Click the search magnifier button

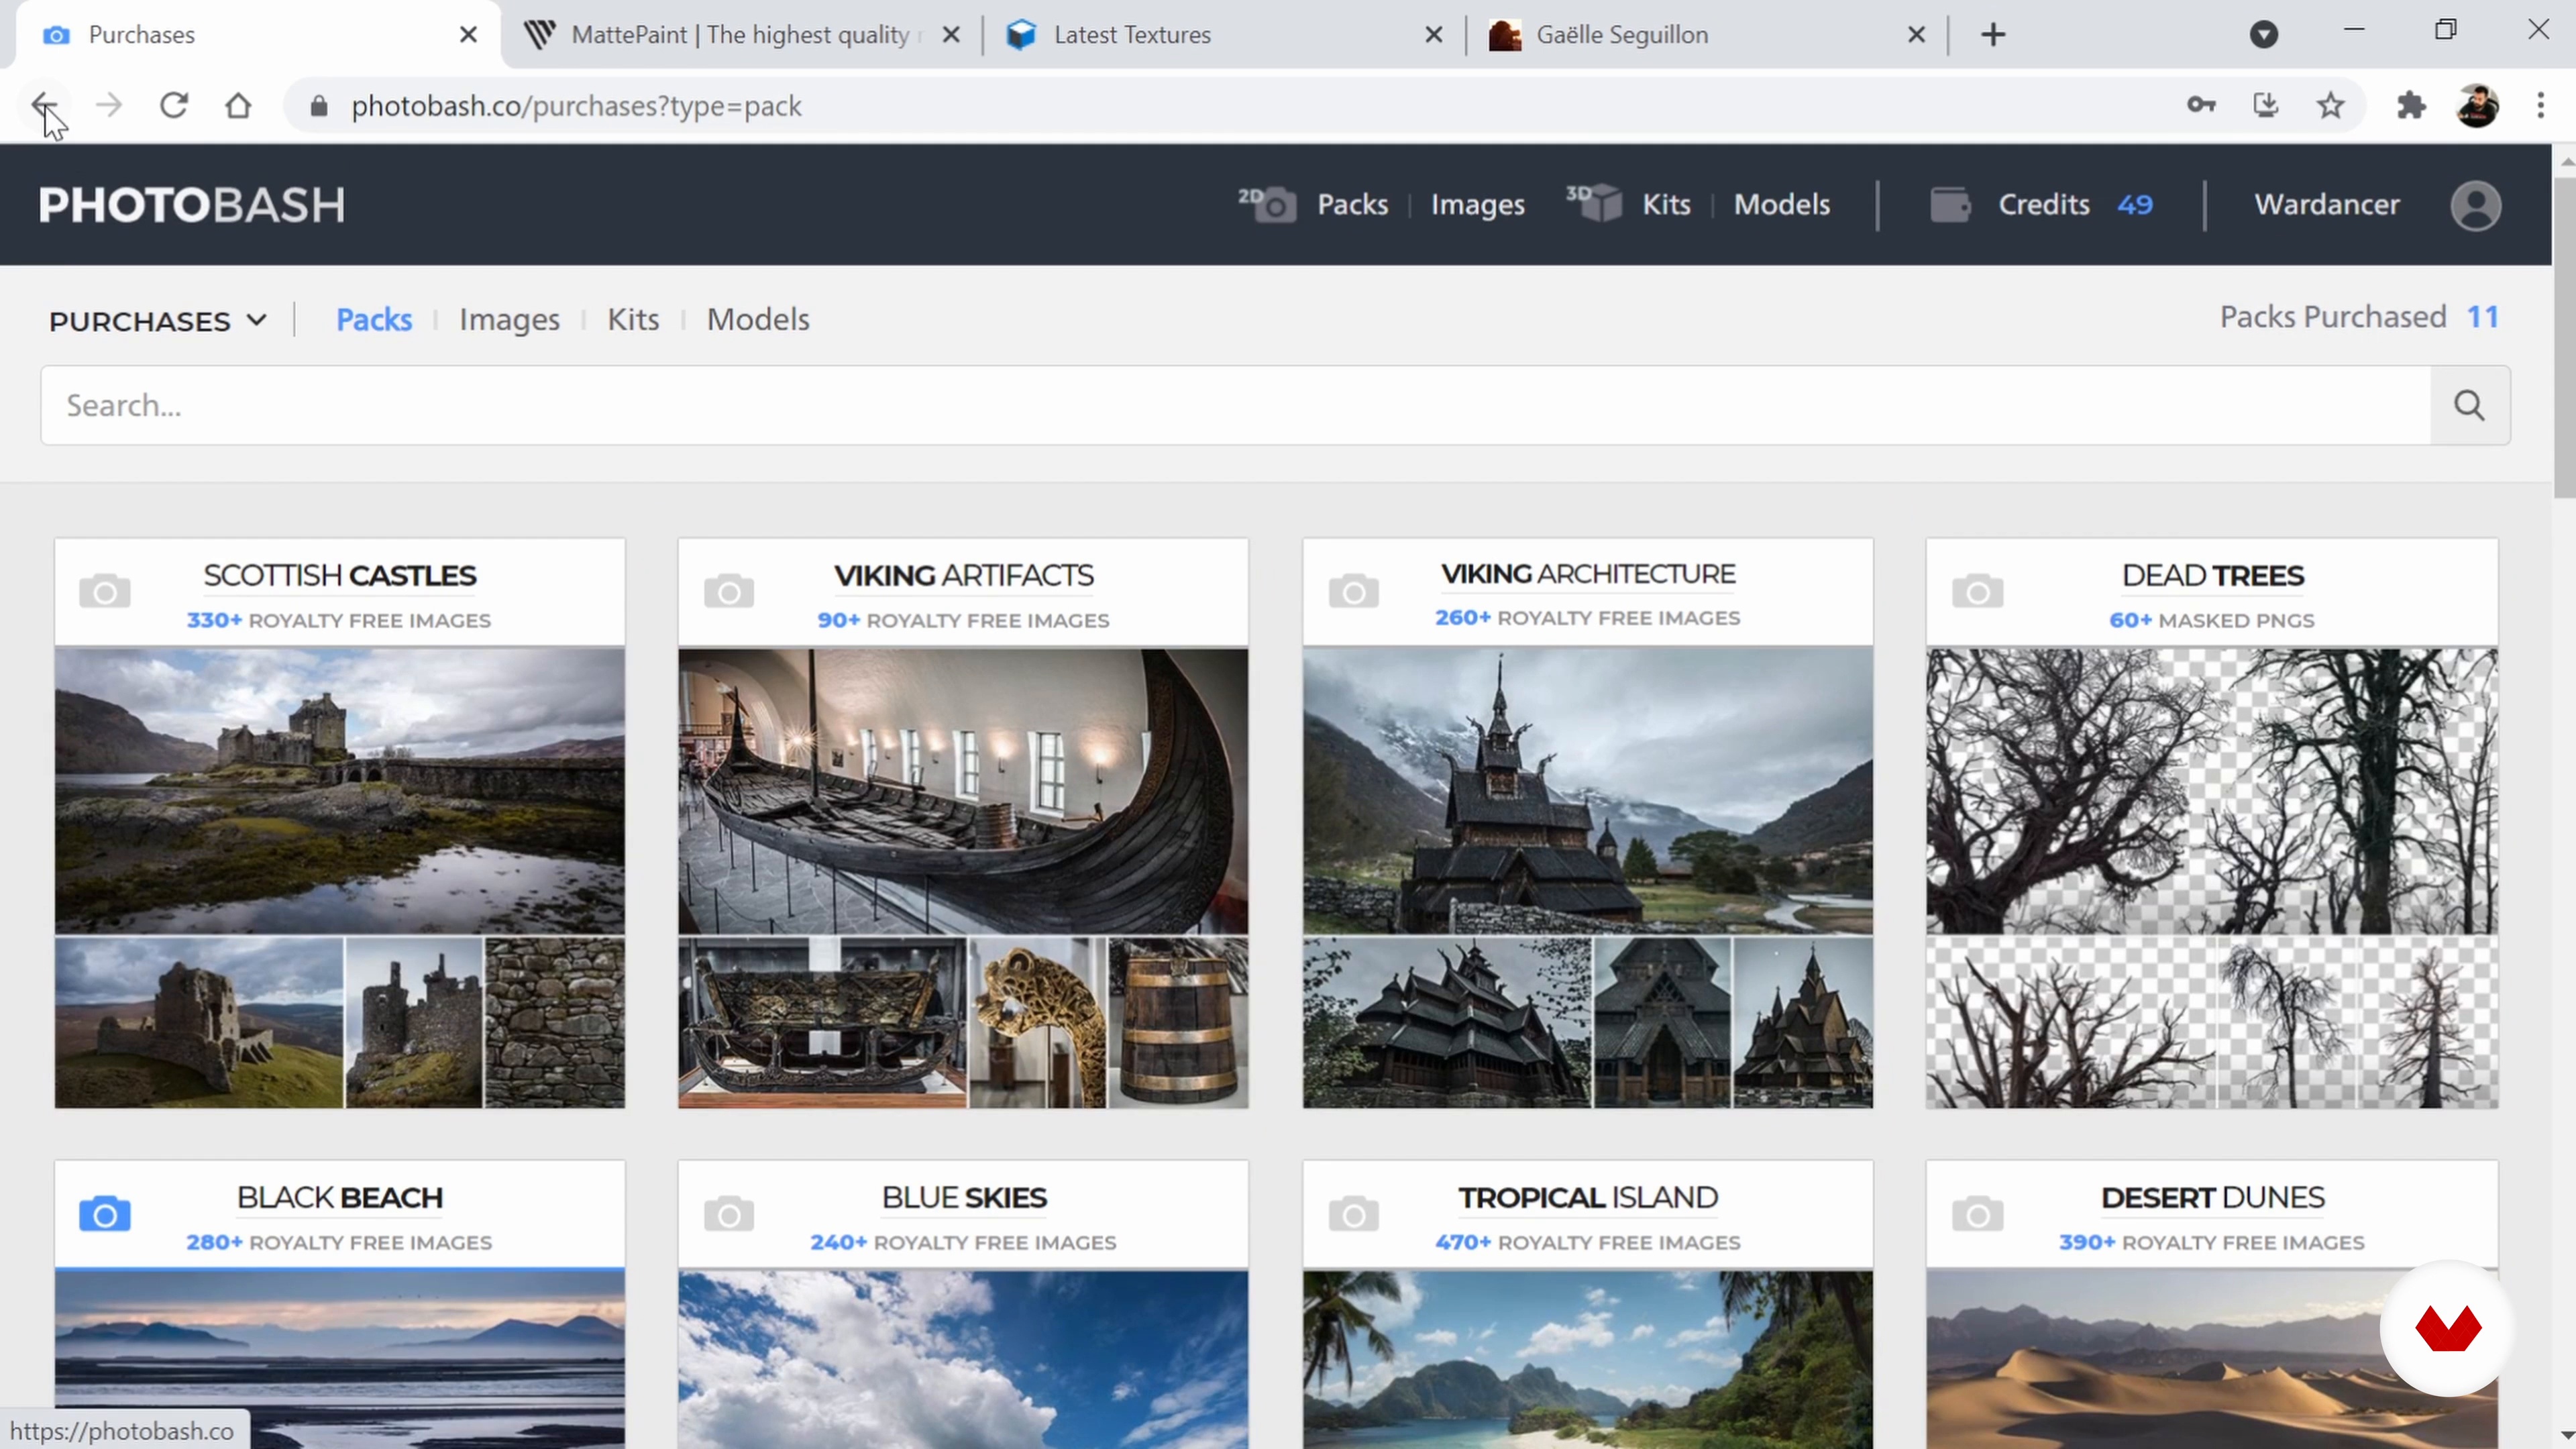(x=2469, y=405)
